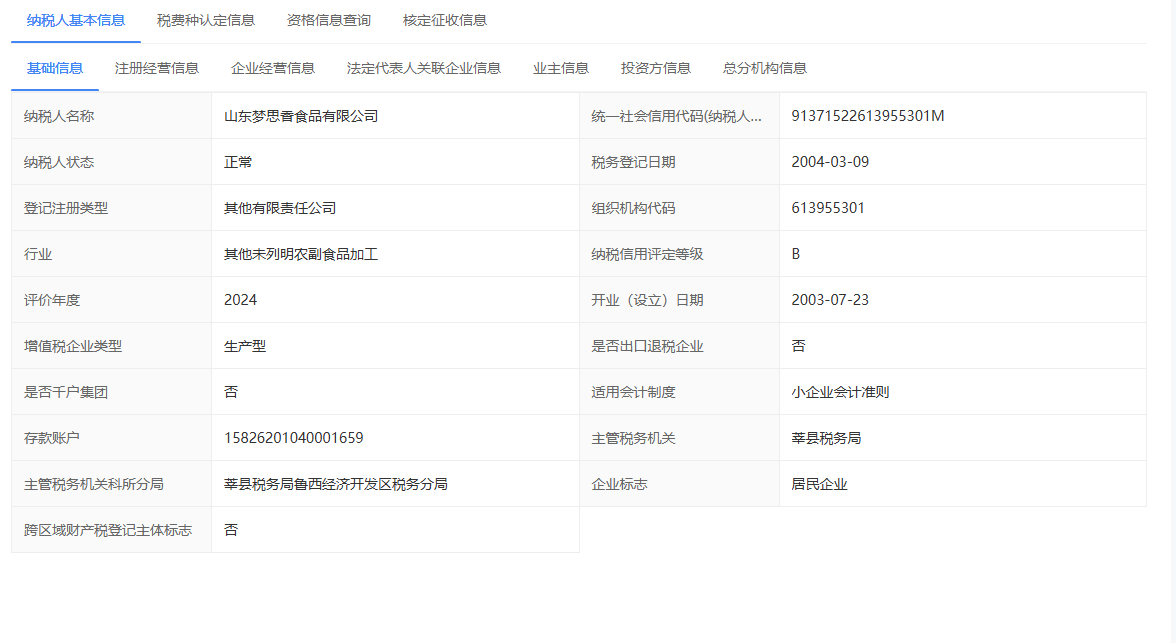This screenshot has width=1176, height=643.
Task: Open the 资格信息查询 tab
Action: (329, 20)
